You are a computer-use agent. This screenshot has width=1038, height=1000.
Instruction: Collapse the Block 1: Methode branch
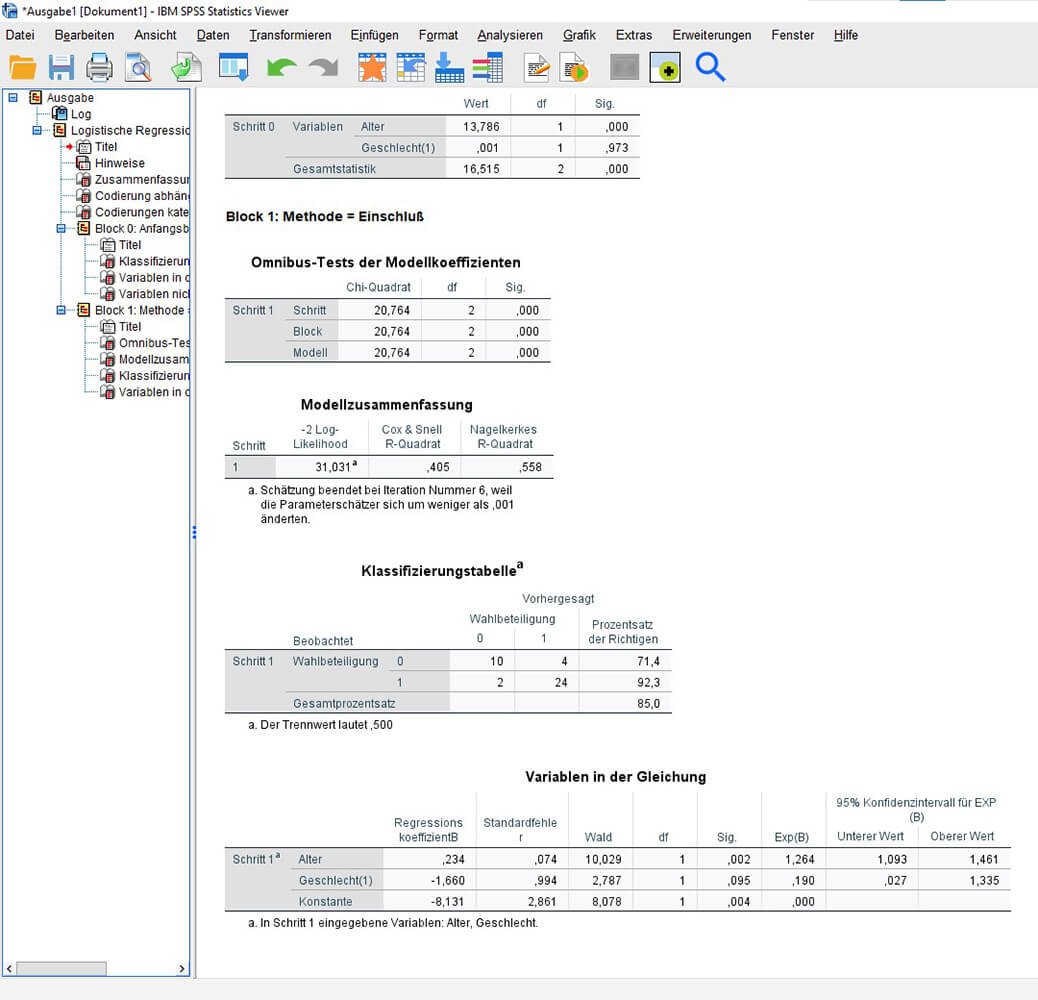61,310
